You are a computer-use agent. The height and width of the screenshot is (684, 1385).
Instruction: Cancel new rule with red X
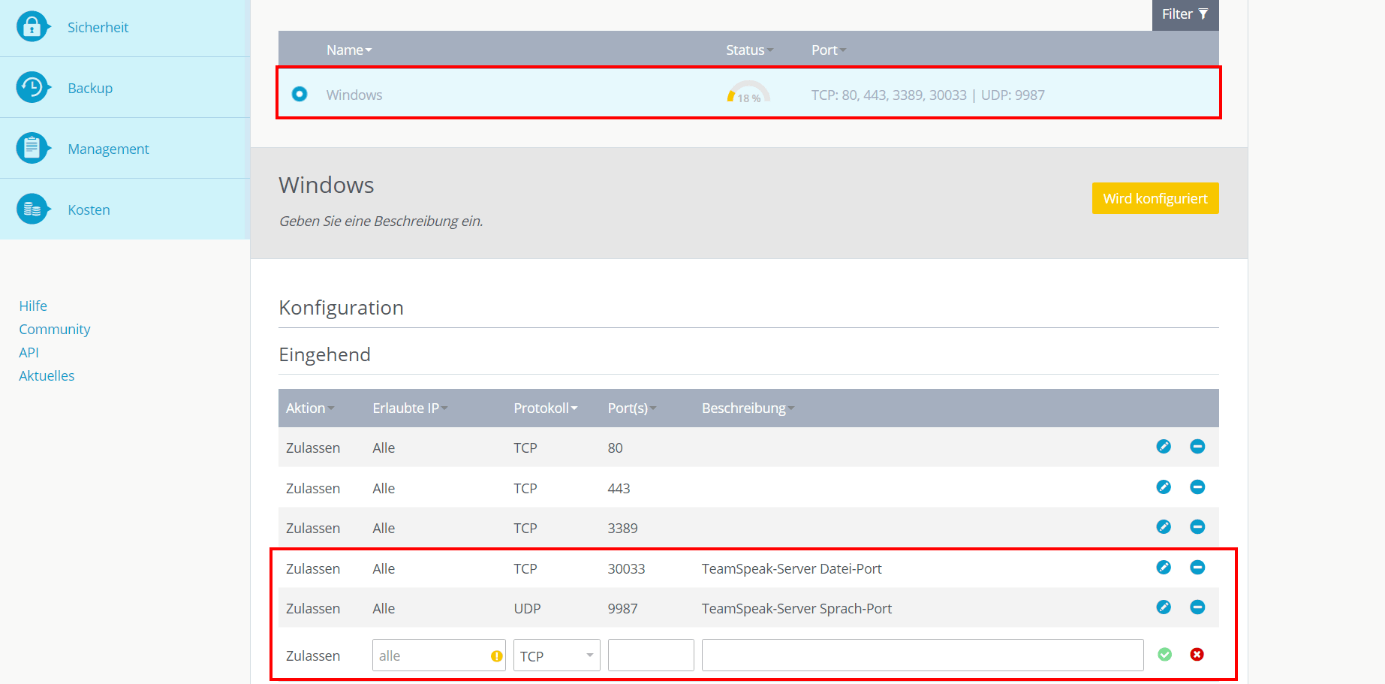pos(1197,654)
